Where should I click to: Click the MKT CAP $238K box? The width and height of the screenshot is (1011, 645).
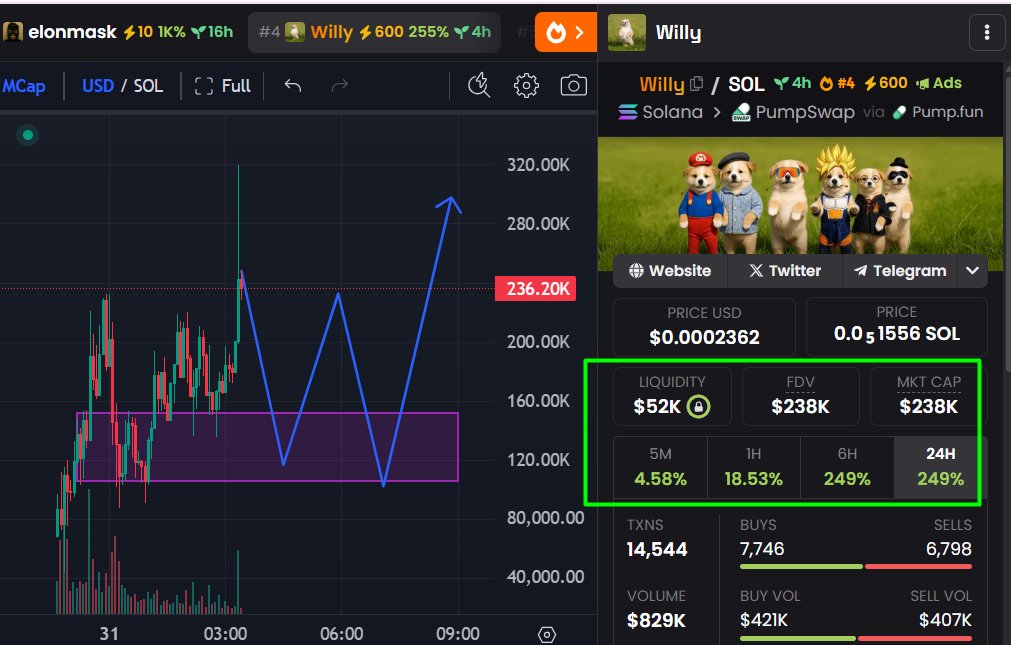click(x=928, y=395)
